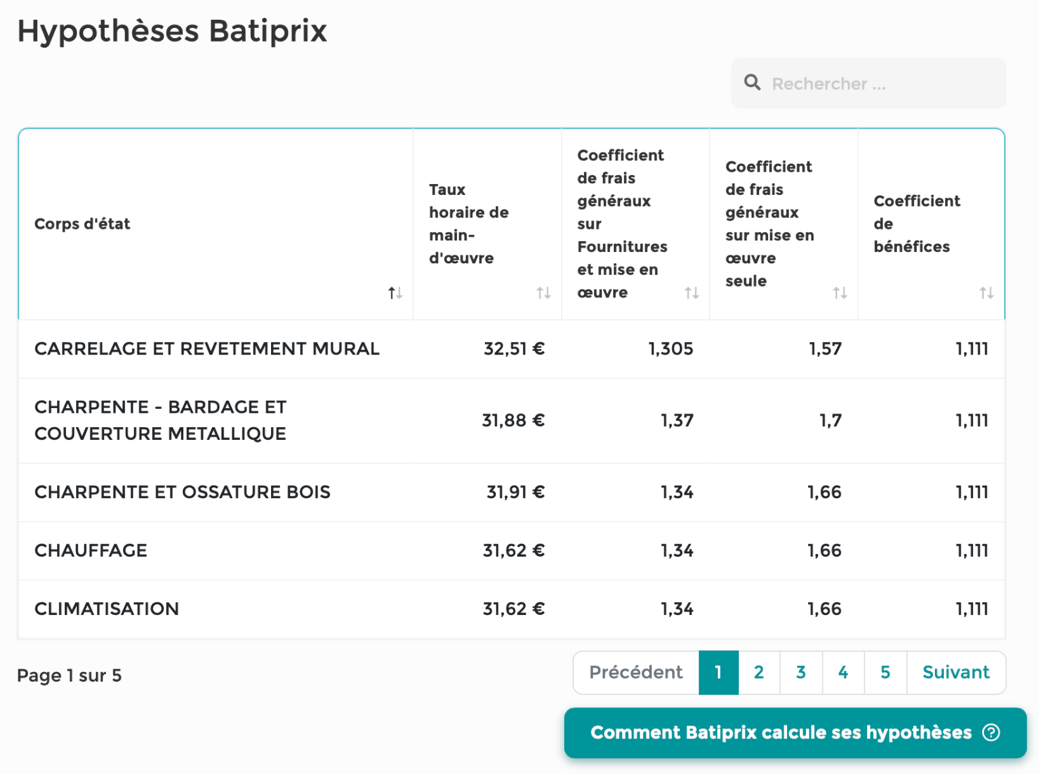Click the 1,37 coefficient value
Viewport: 1039px width, 774px height.
tap(677, 421)
